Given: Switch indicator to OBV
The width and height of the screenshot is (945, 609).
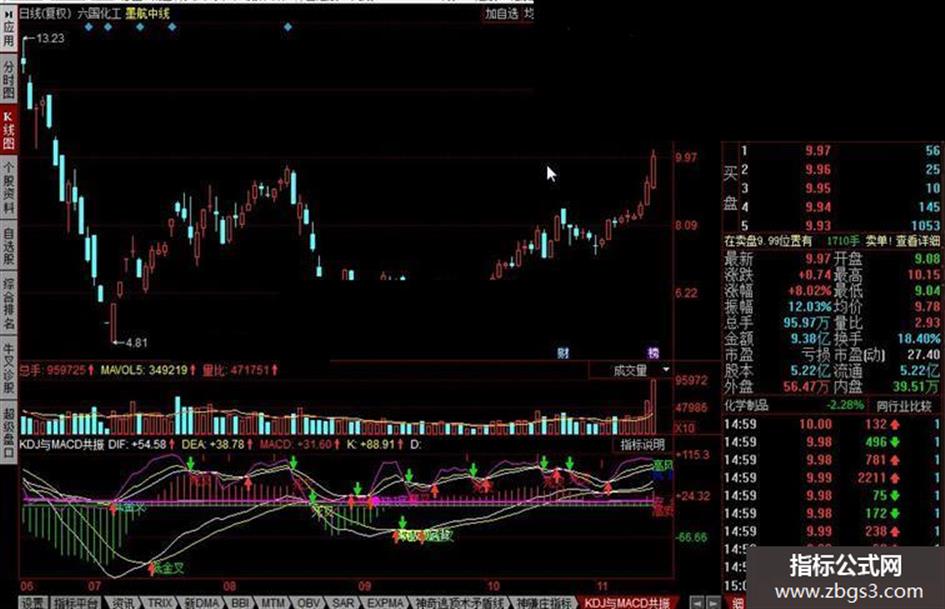Looking at the screenshot, I should (308, 602).
